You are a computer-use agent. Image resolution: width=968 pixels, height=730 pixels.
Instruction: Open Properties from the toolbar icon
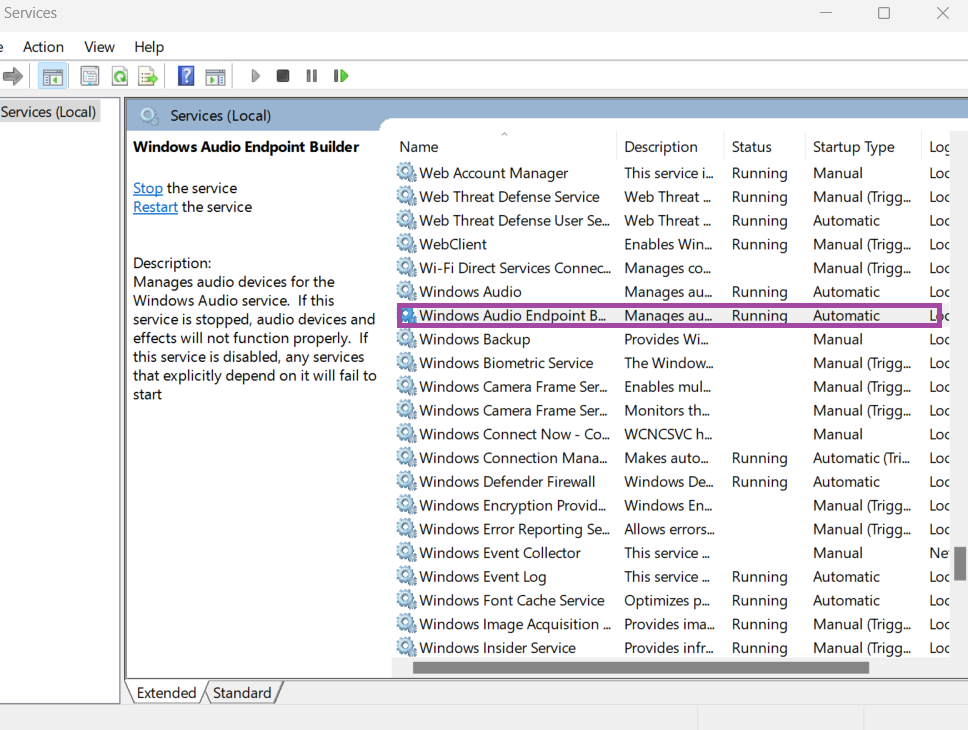point(90,76)
